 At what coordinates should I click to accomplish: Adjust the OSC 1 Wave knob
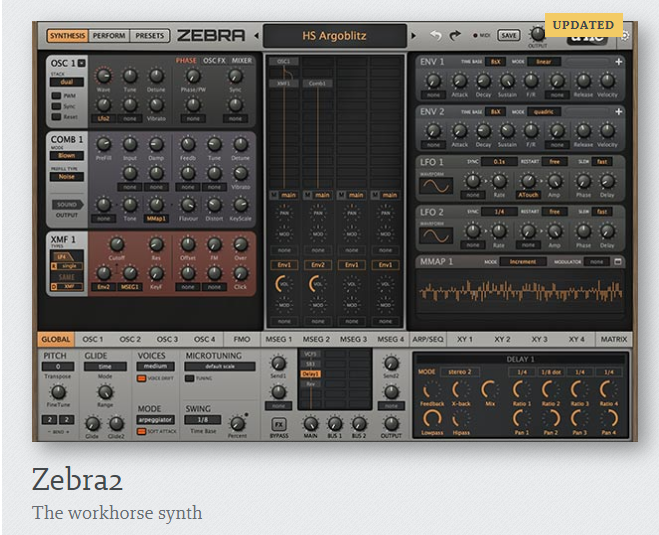pyautogui.click(x=103, y=76)
